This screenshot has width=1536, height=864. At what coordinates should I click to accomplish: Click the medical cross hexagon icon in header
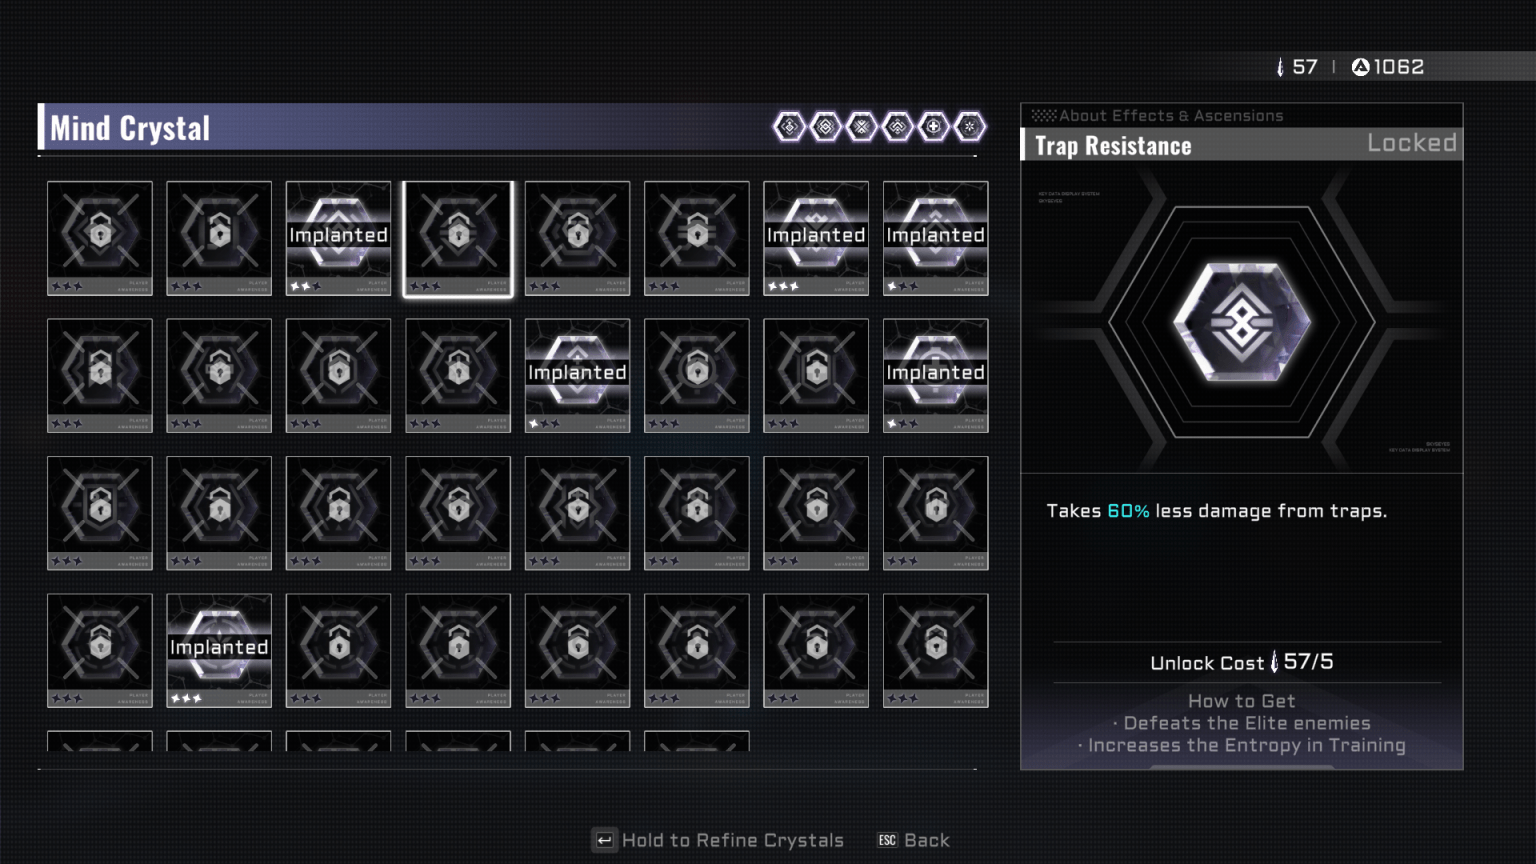coord(933,127)
